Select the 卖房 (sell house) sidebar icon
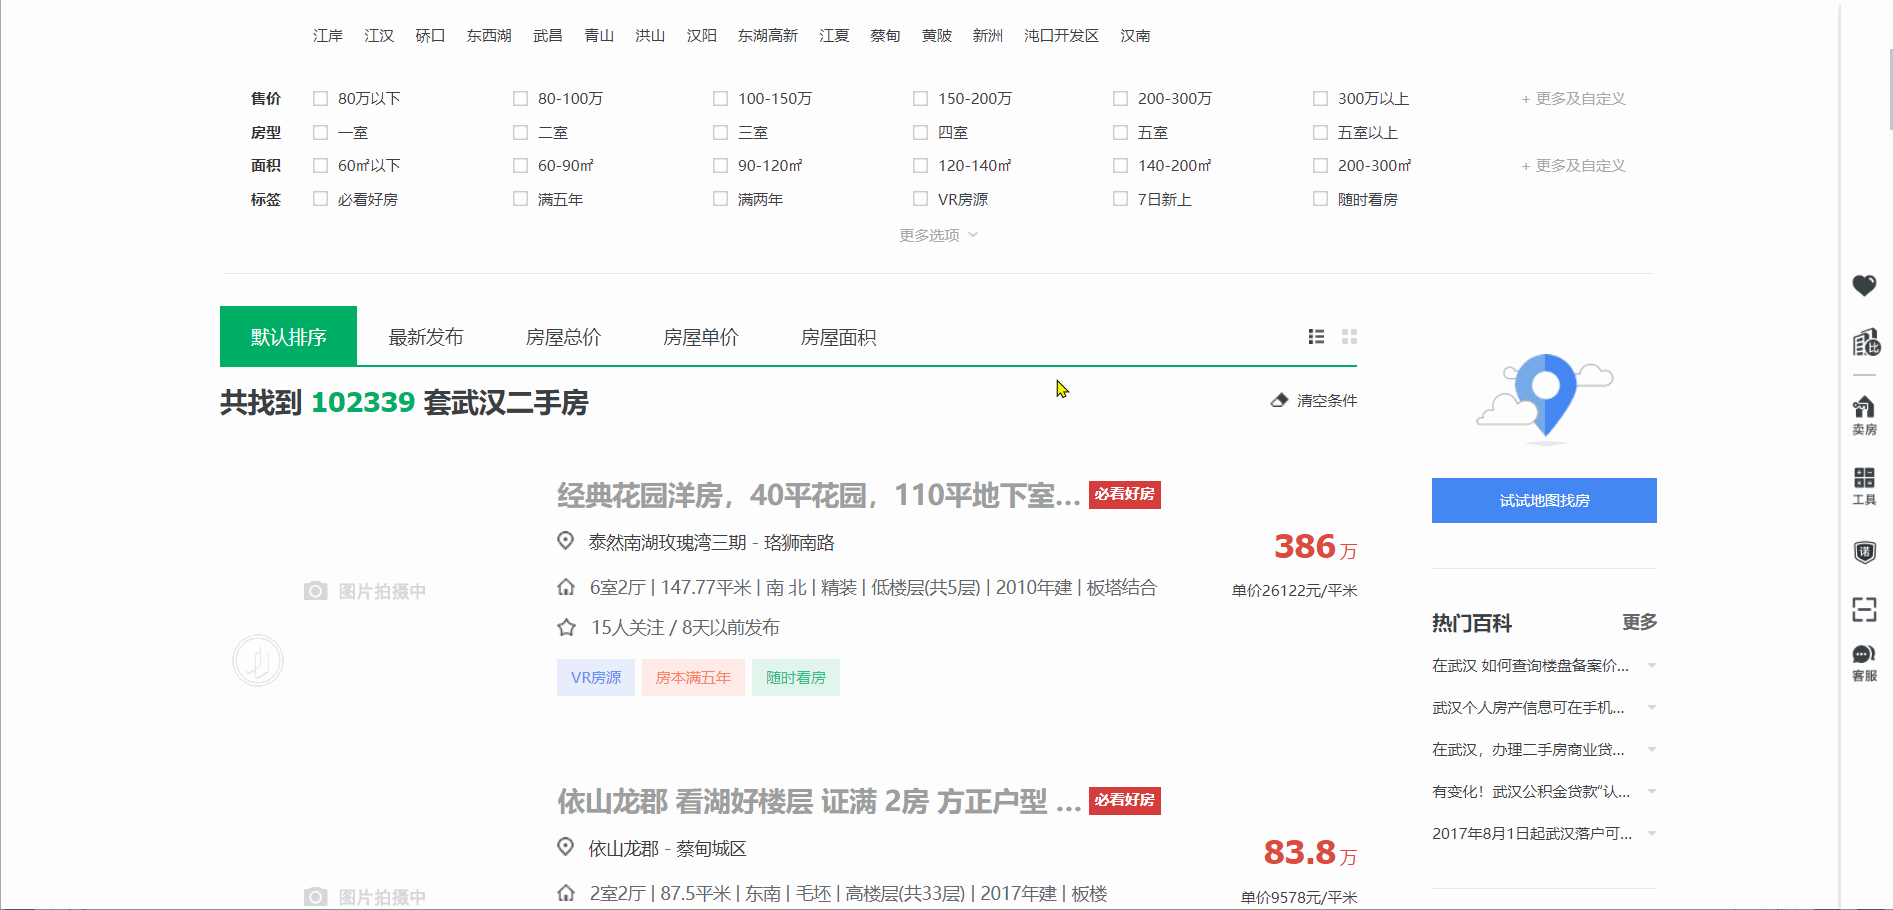This screenshot has width=1893, height=910. click(x=1864, y=412)
